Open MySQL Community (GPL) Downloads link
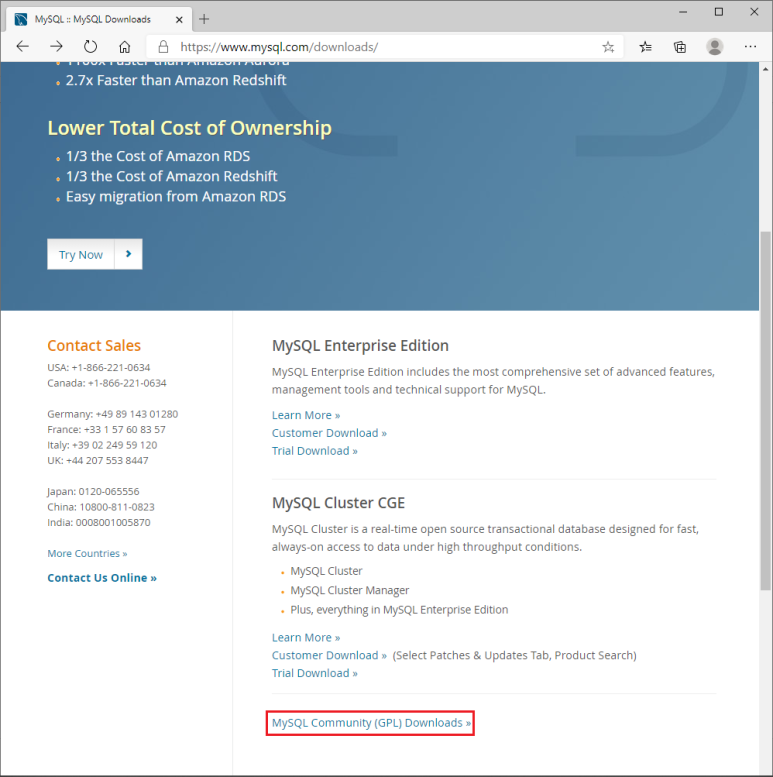Viewport: 773px width, 777px height. pyautogui.click(x=371, y=723)
